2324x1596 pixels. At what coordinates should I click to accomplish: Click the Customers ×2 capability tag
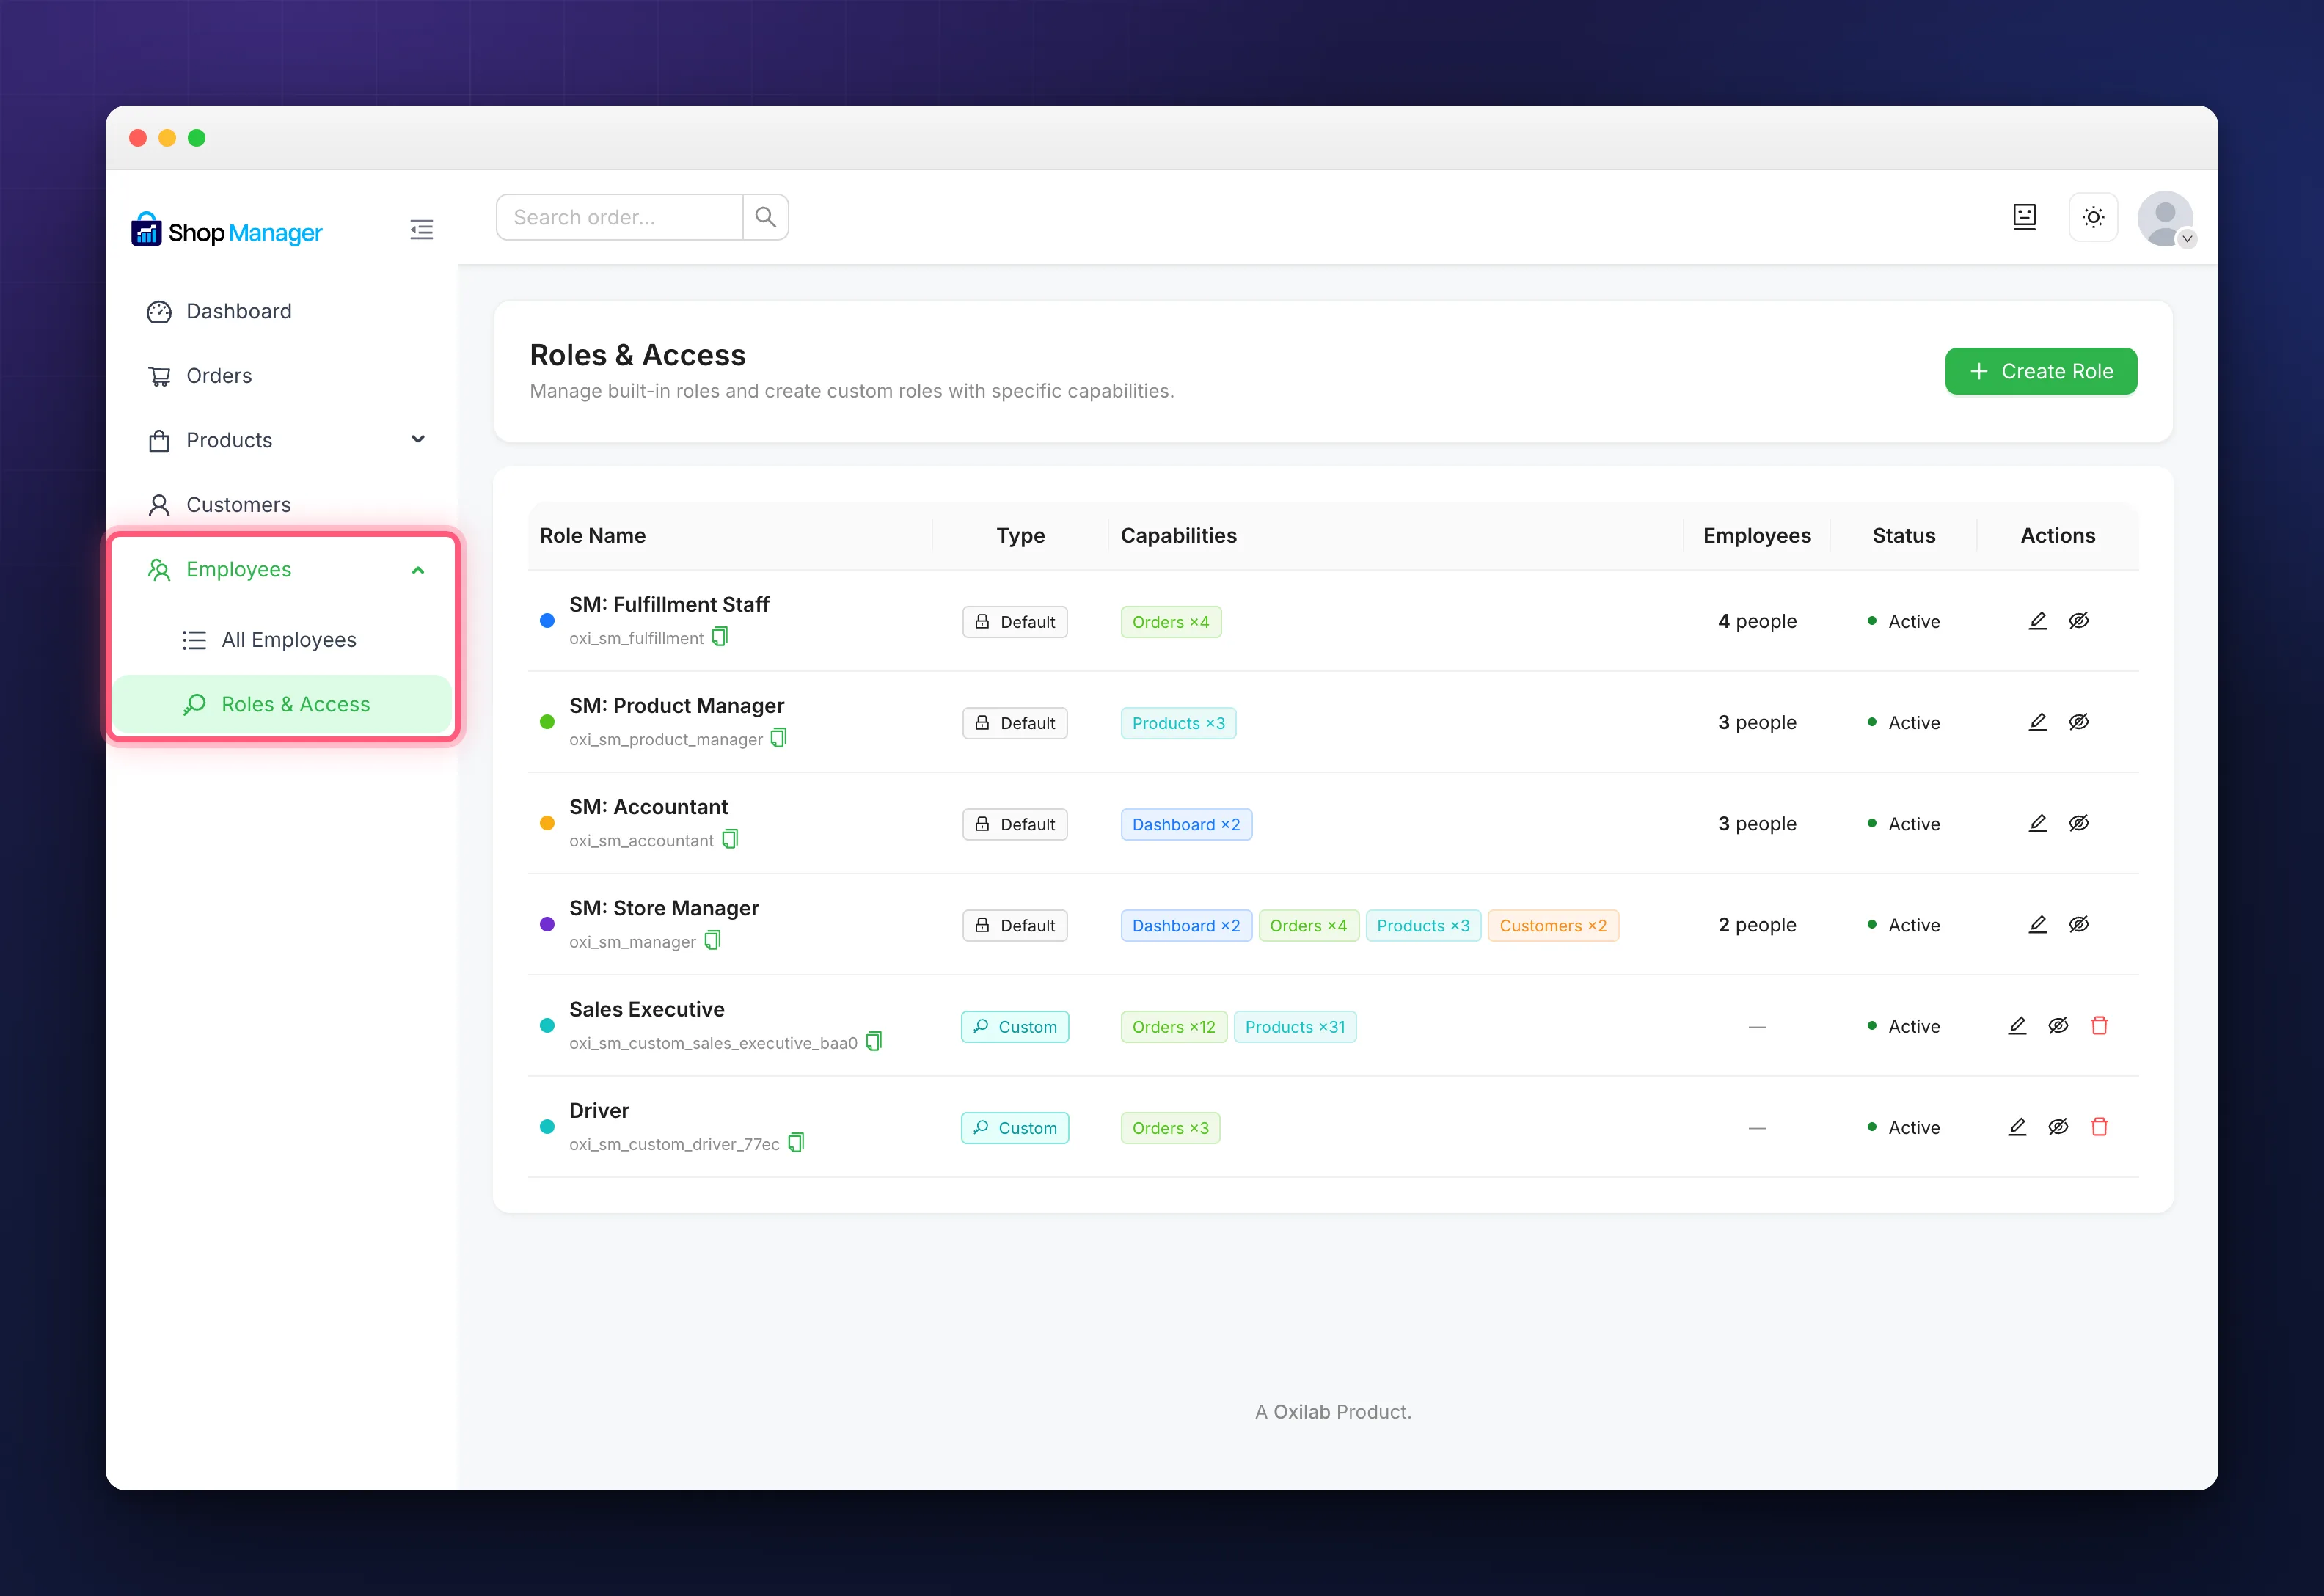[x=1552, y=925]
